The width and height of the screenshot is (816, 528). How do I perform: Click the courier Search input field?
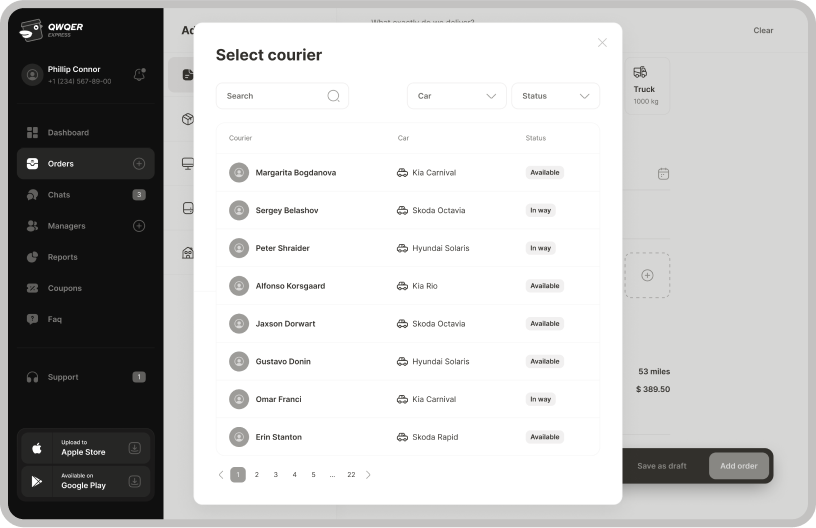pyautogui.click(x=270, y=96)
